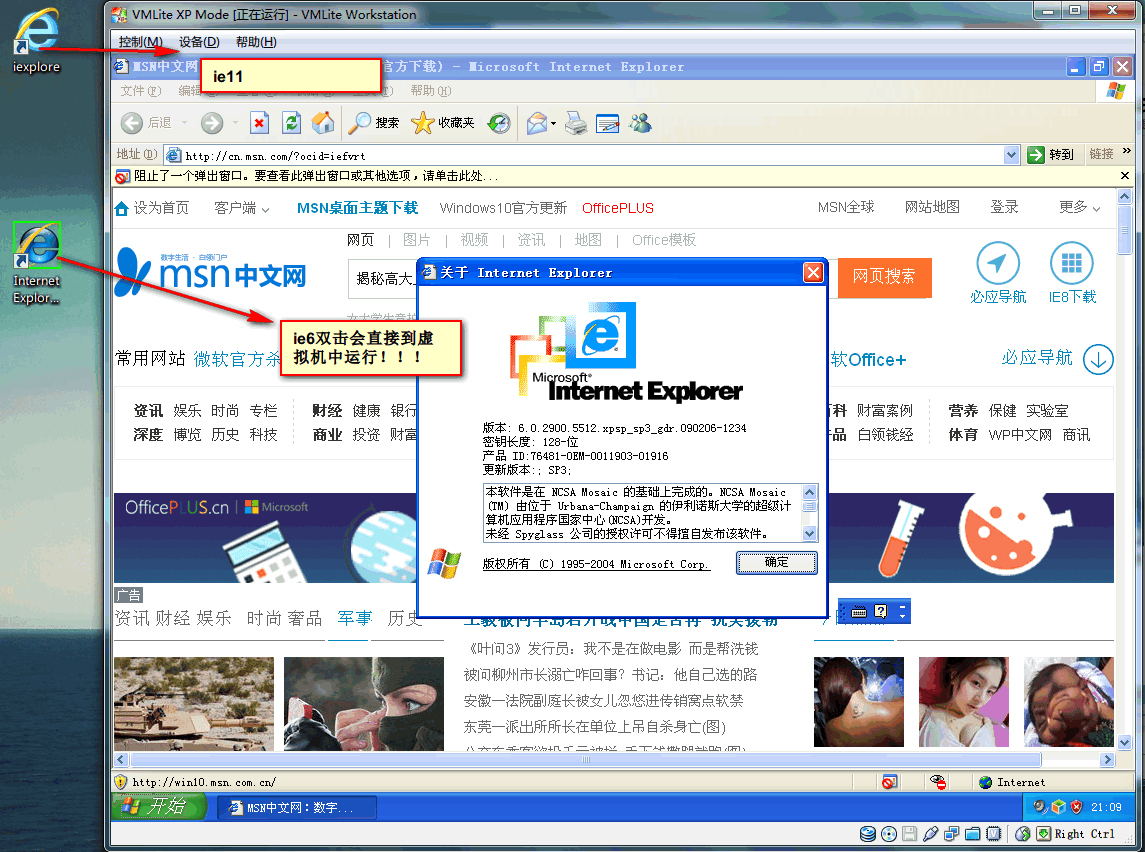Switch to 视频 search tab

point(474,239)
